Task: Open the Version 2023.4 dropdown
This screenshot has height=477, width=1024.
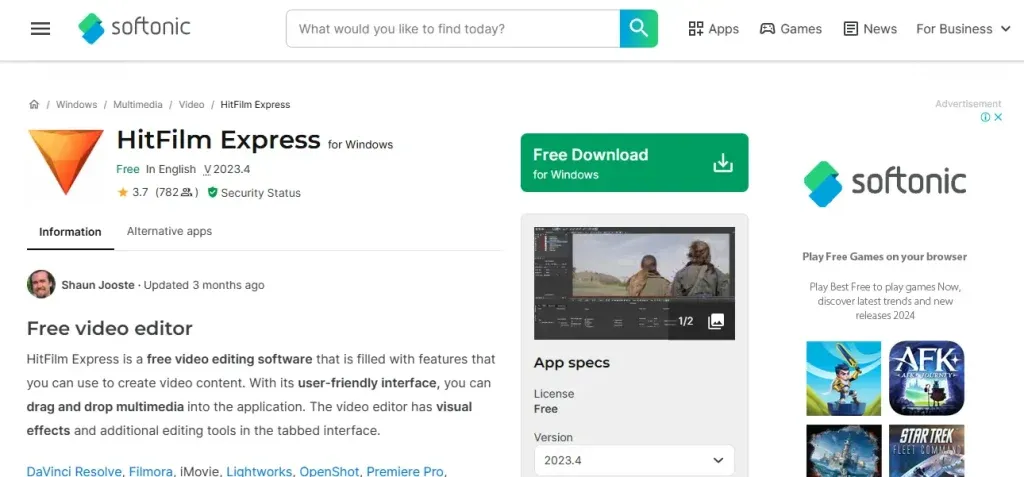Action: click(x=634, y=460)
